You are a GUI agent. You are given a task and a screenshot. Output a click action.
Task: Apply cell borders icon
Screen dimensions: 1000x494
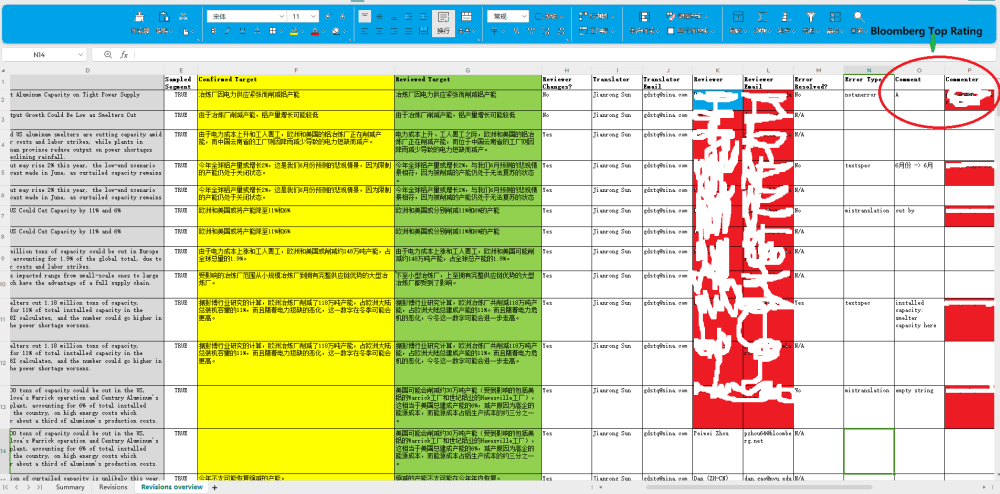click(x=272, y=31)
